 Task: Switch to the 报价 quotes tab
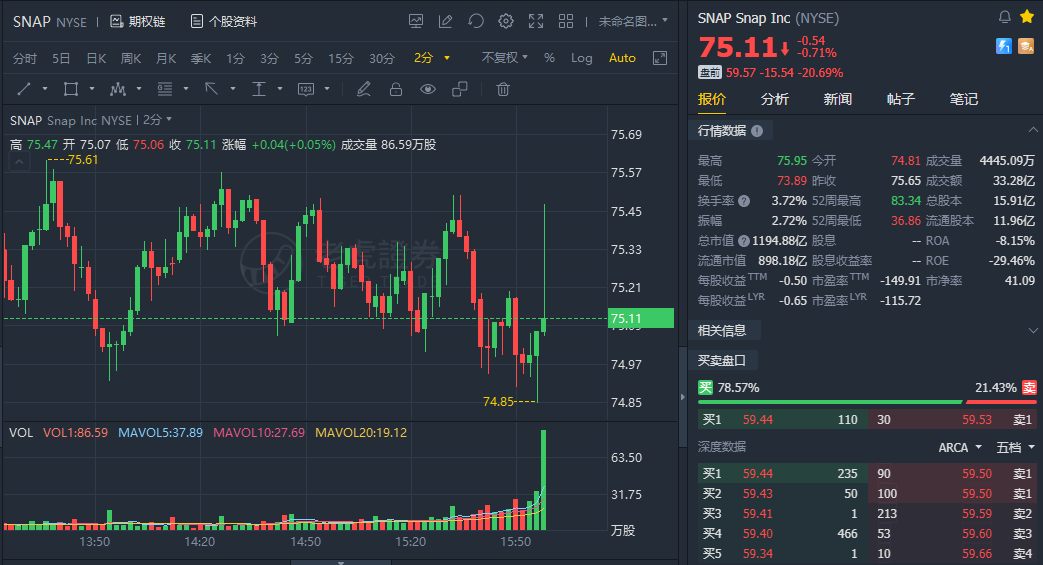click(x=711, y=99)
